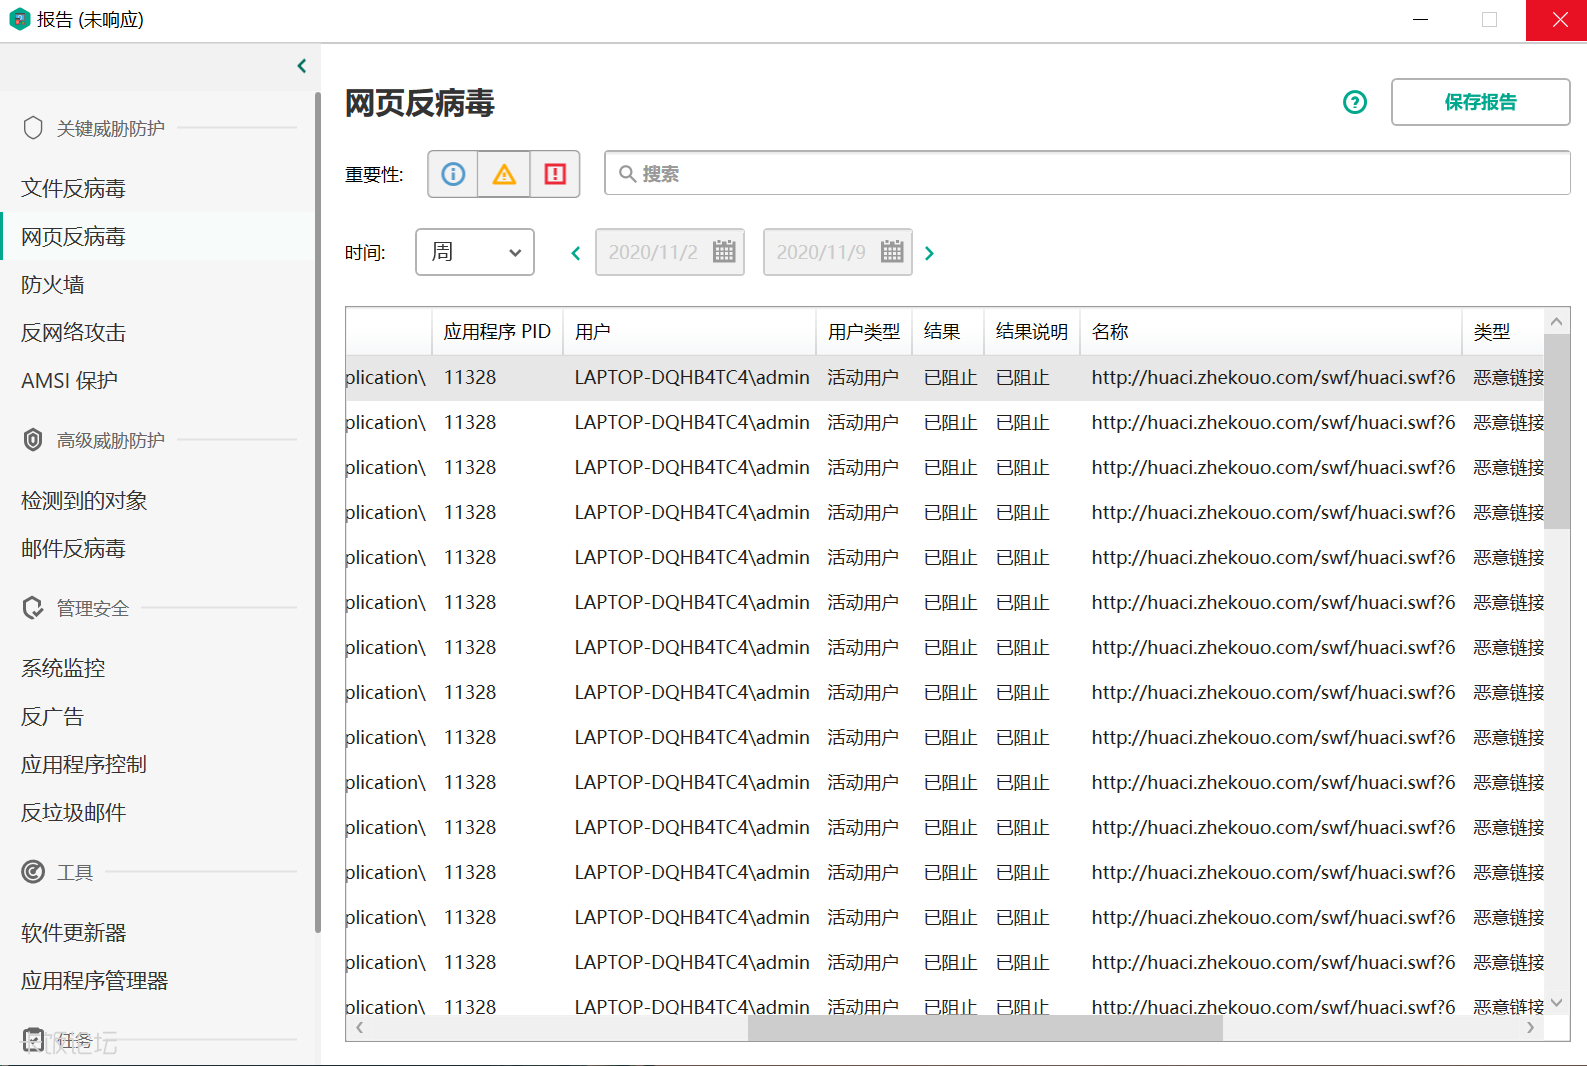Go to the previous time period arrow
The image size is (1587, 1066).
(x=575, y=253)
